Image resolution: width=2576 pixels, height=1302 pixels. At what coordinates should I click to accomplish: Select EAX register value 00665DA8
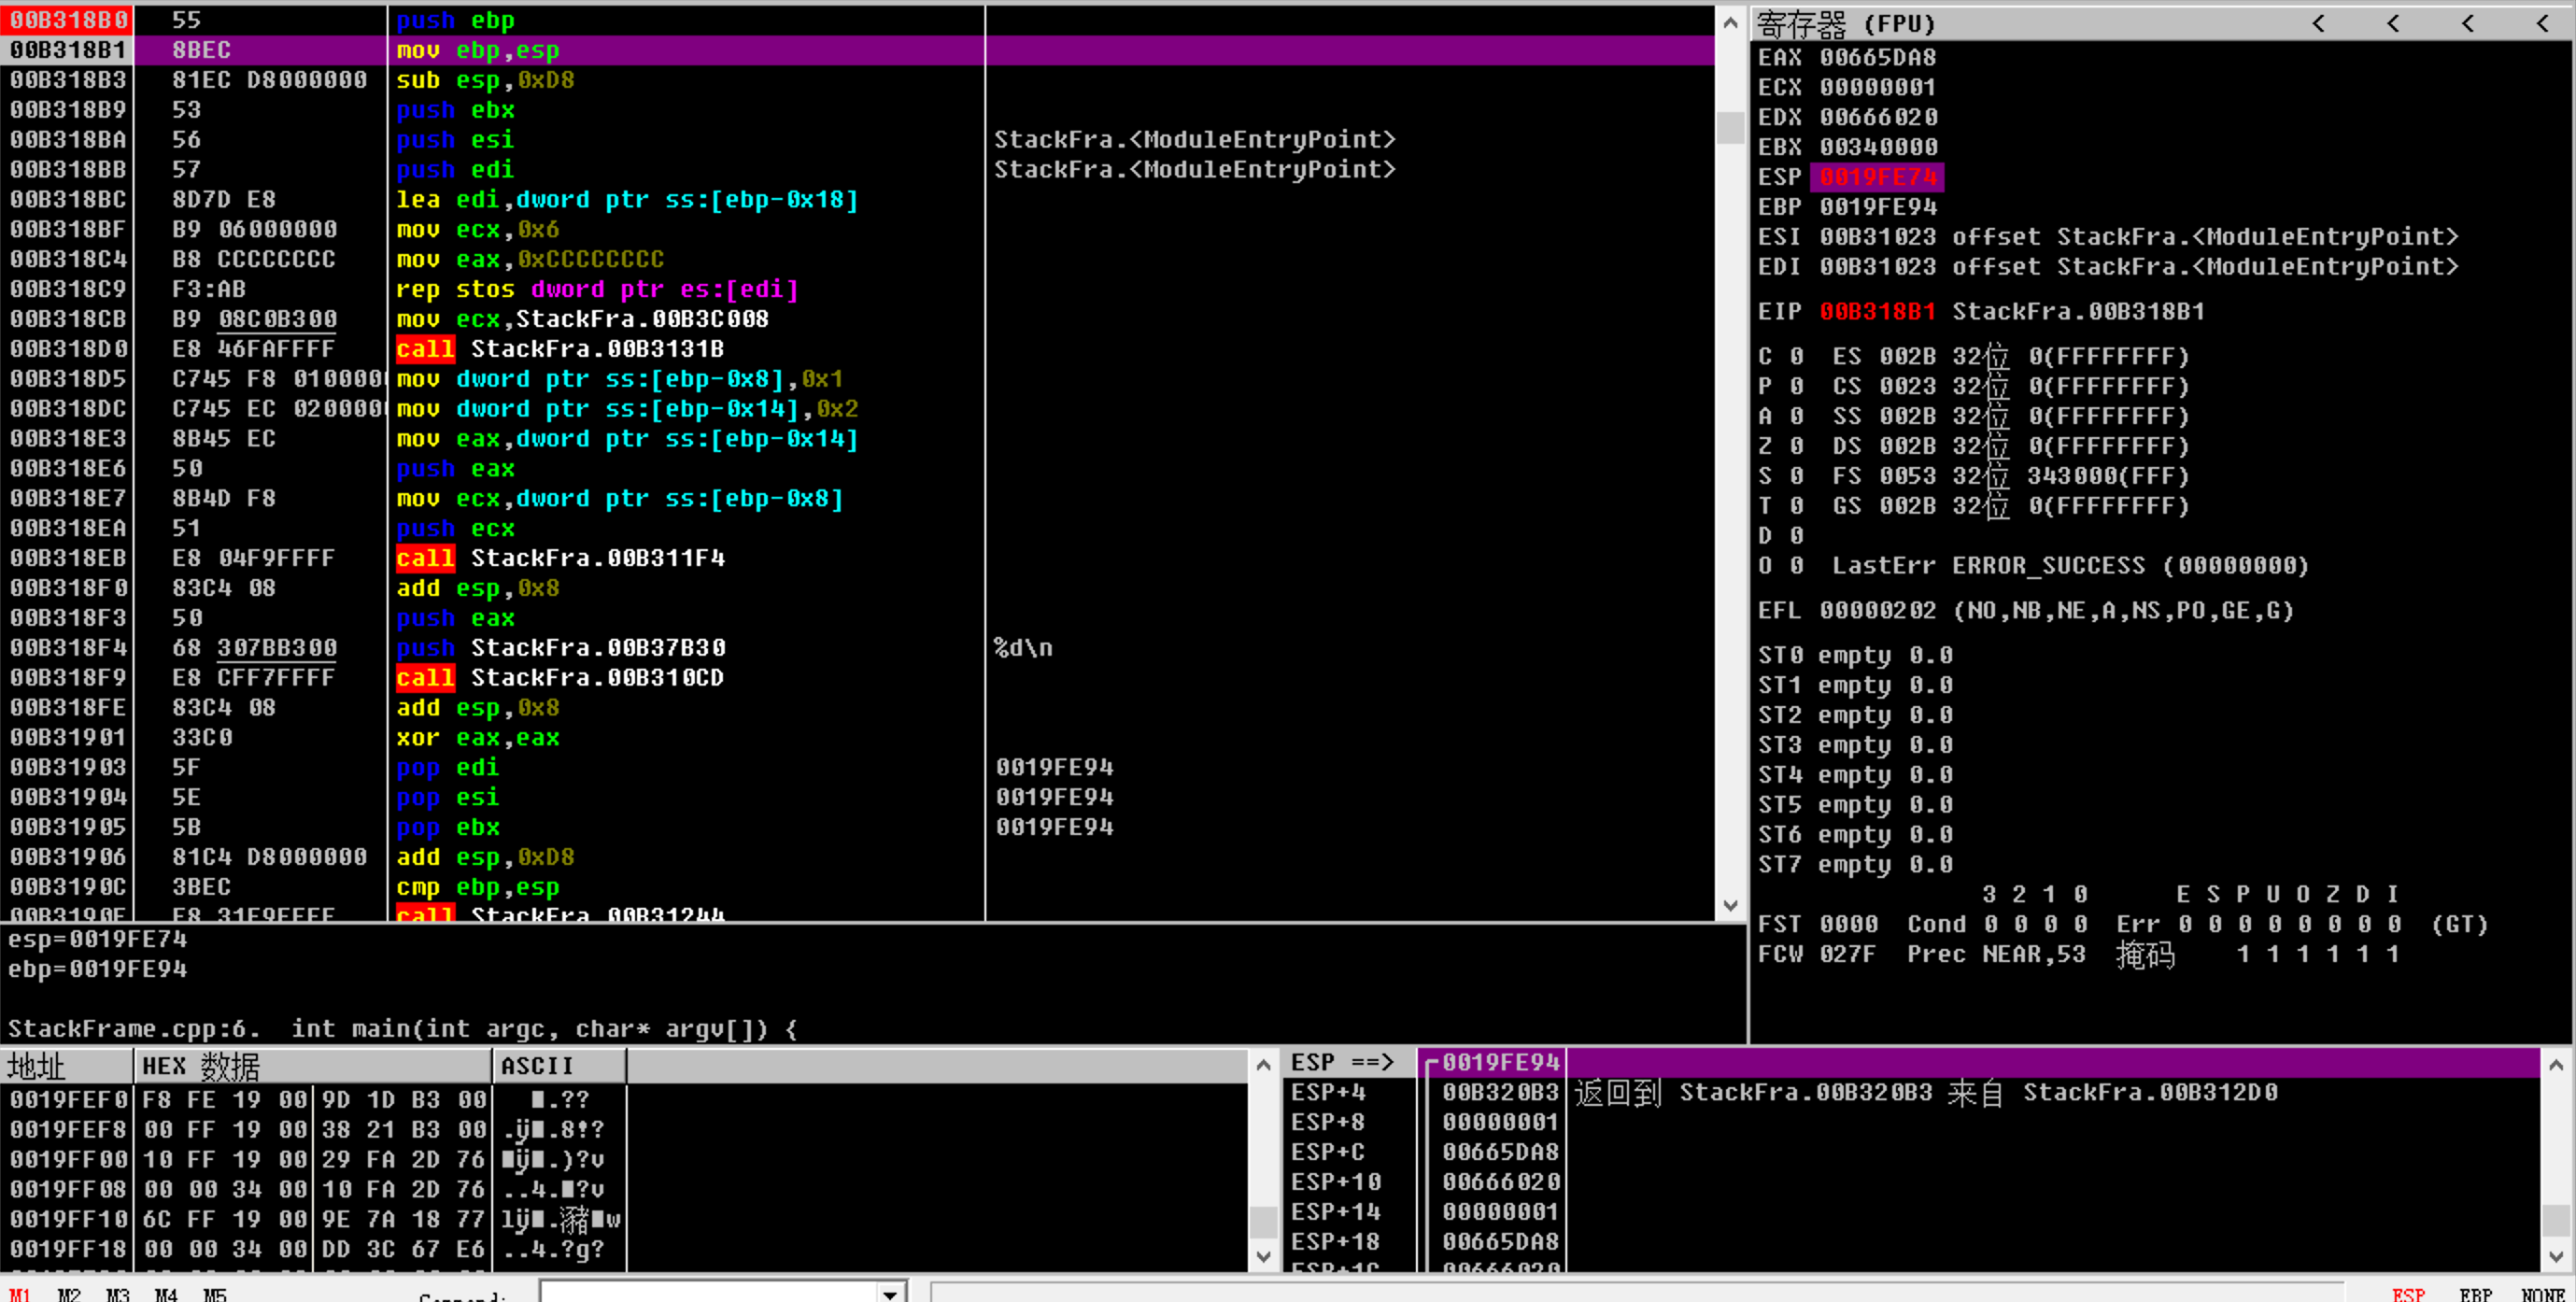[x=1877, y=58]
